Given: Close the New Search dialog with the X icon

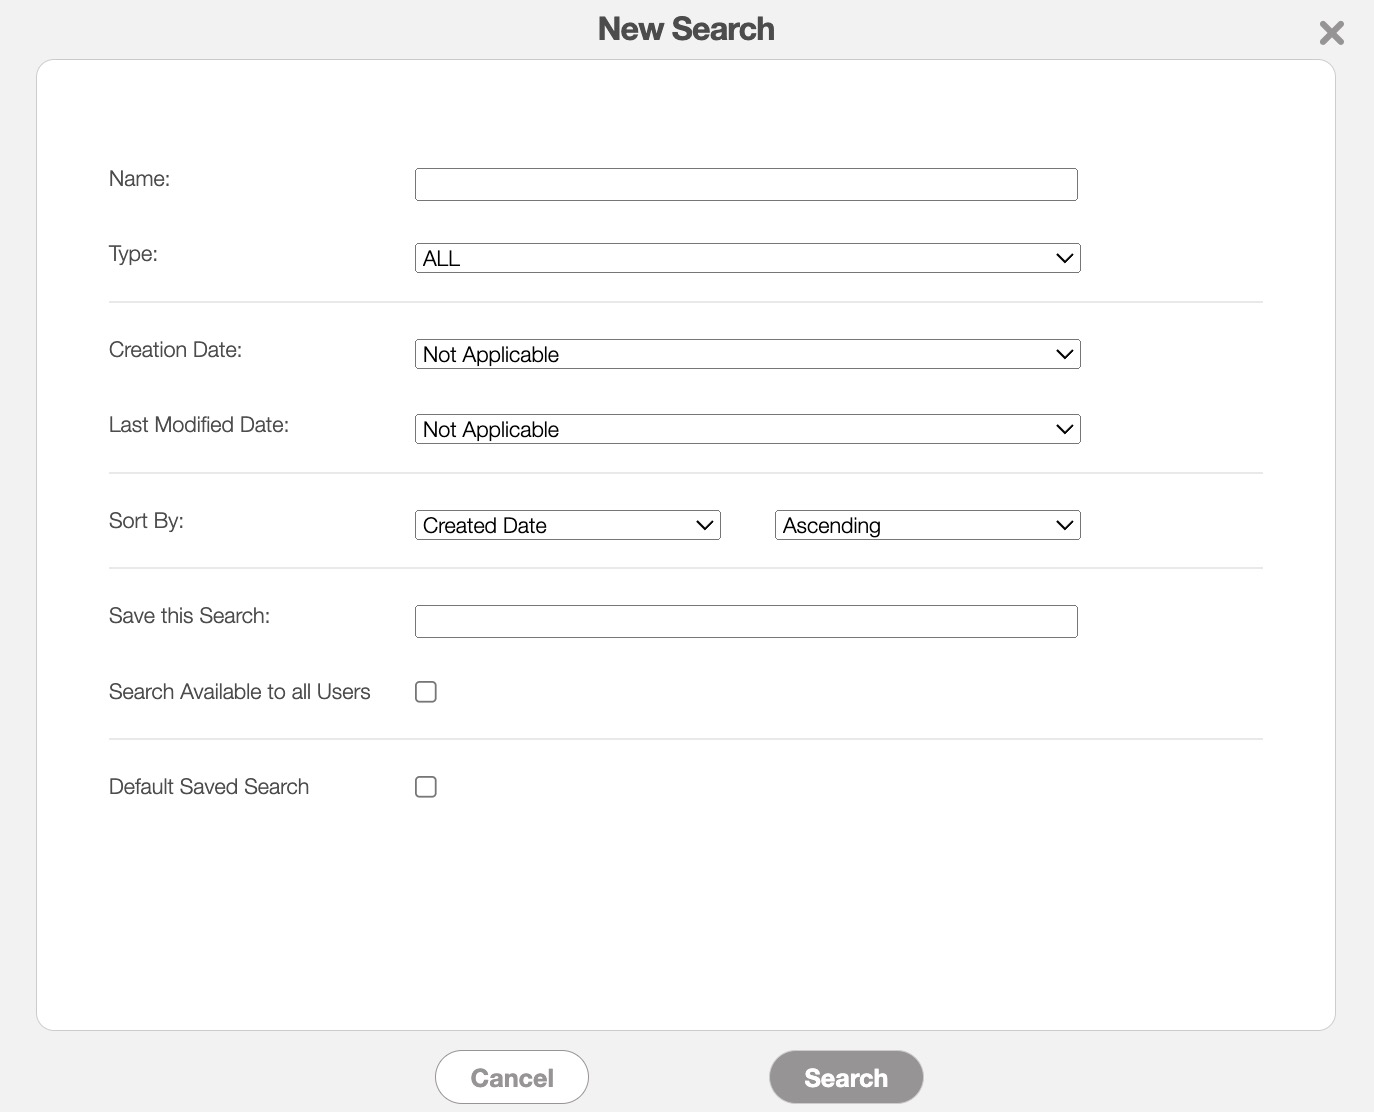Looking at the screenshot, I should (1331, 33).
